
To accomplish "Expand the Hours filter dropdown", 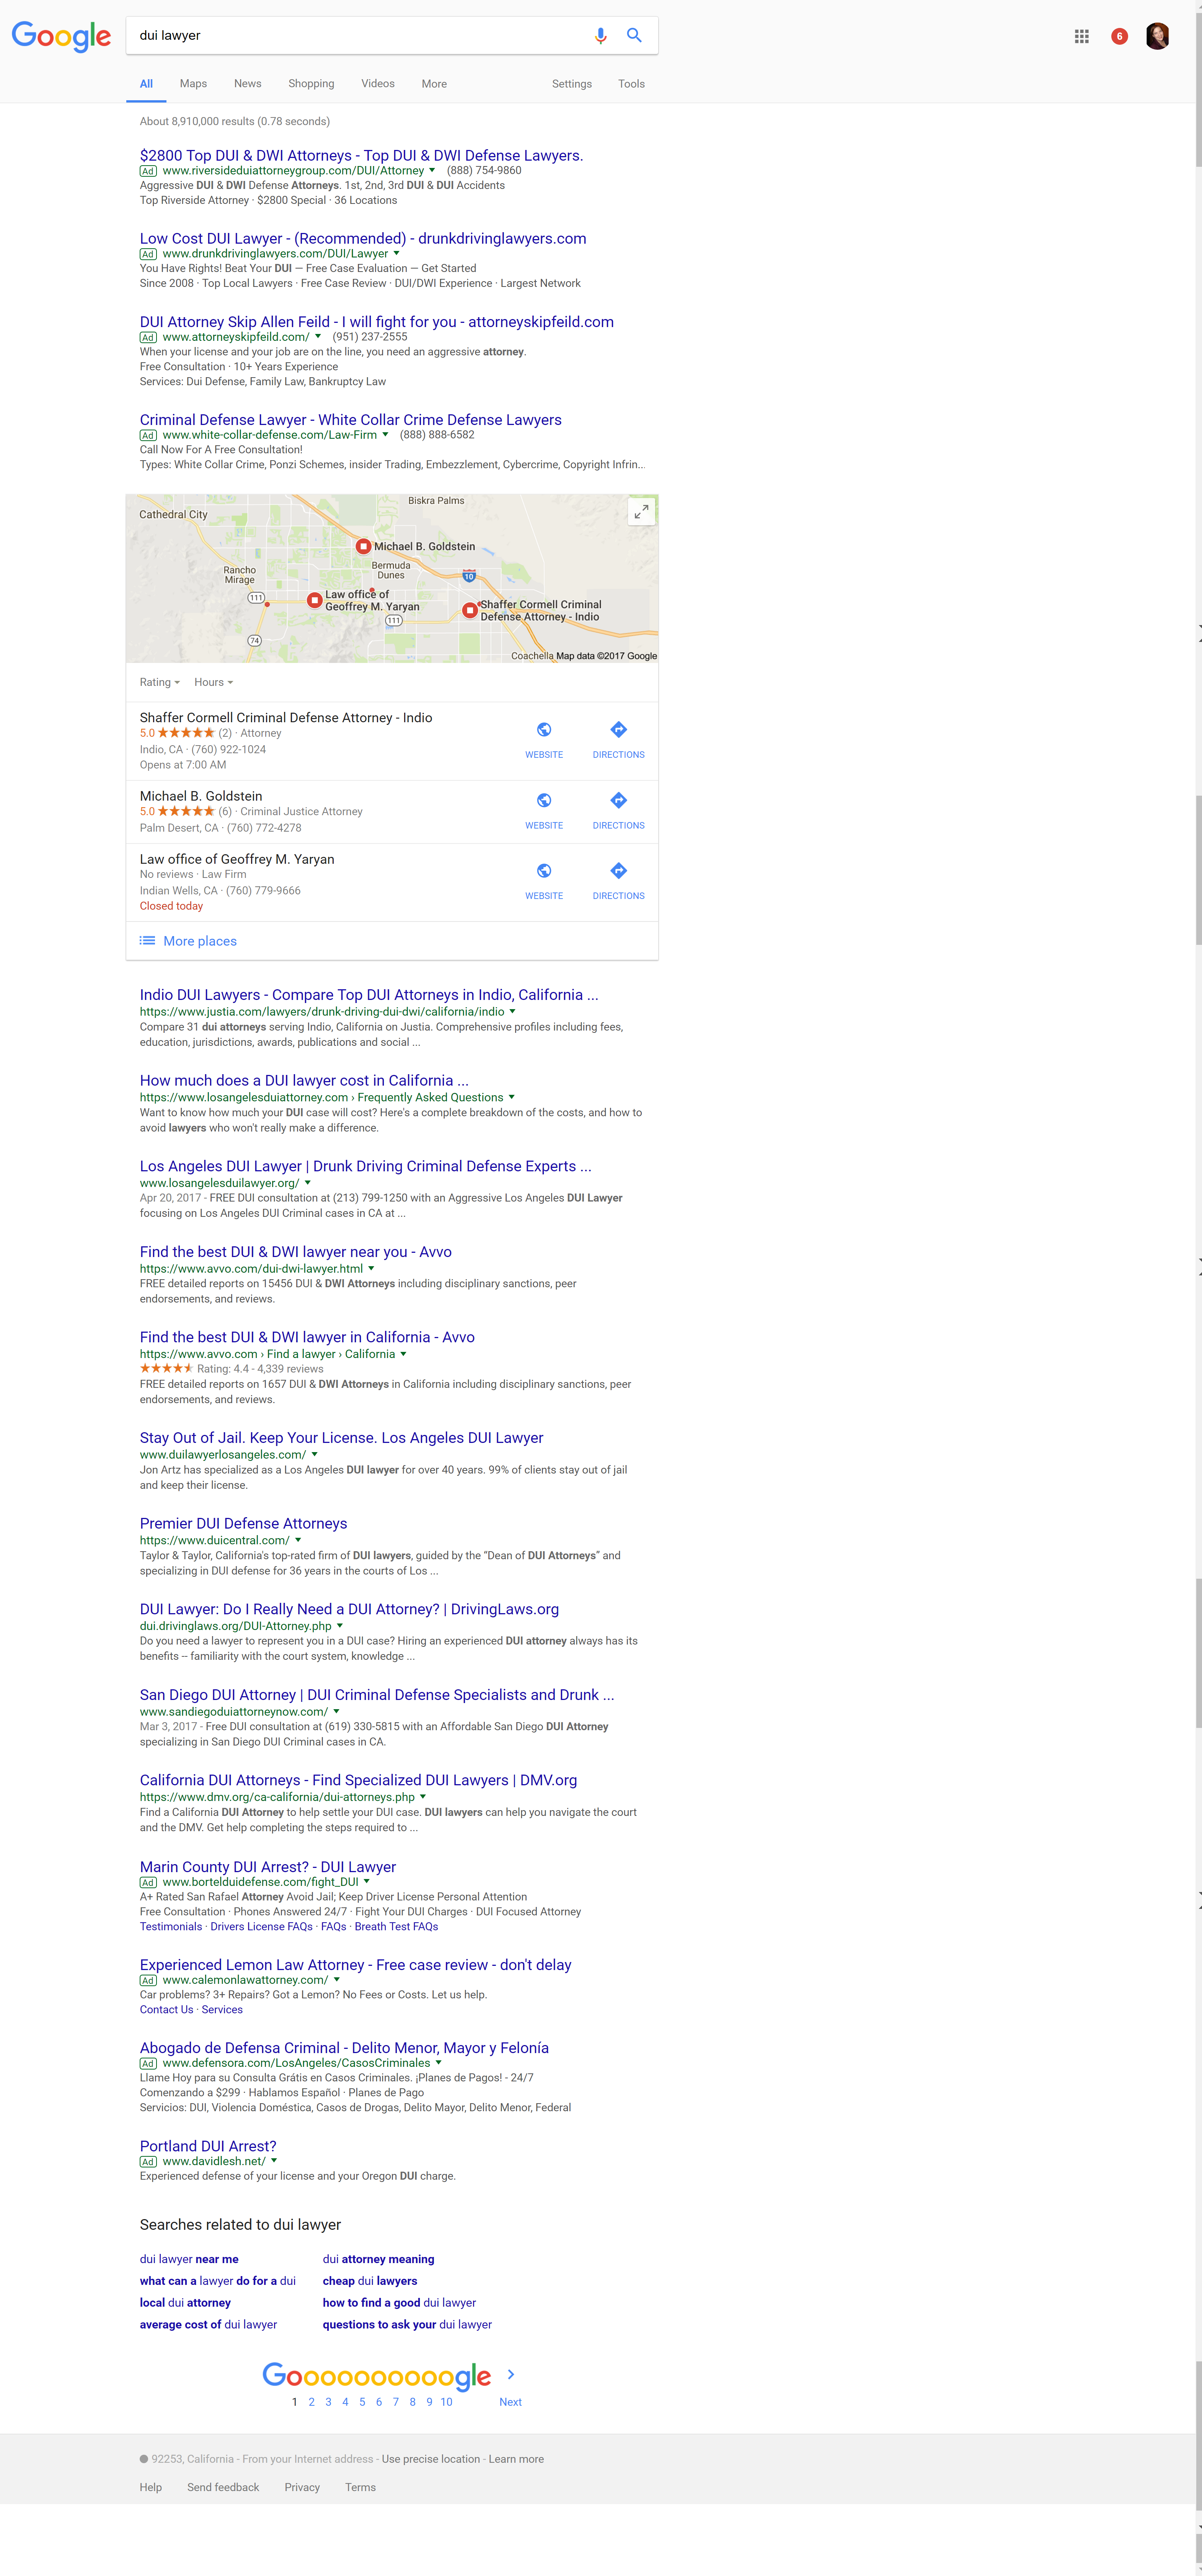I will (213, 682).
